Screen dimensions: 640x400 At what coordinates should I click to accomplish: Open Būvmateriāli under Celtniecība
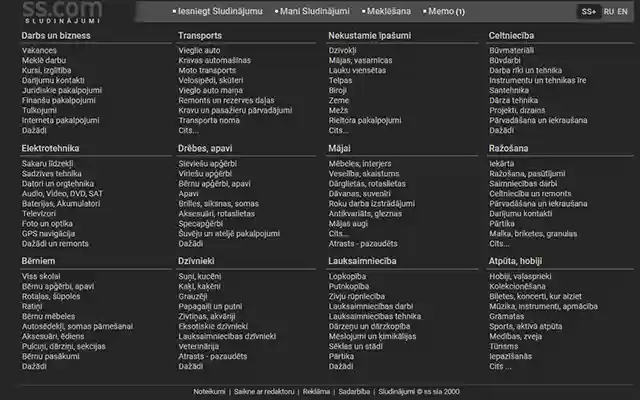(x=511, y=49)
